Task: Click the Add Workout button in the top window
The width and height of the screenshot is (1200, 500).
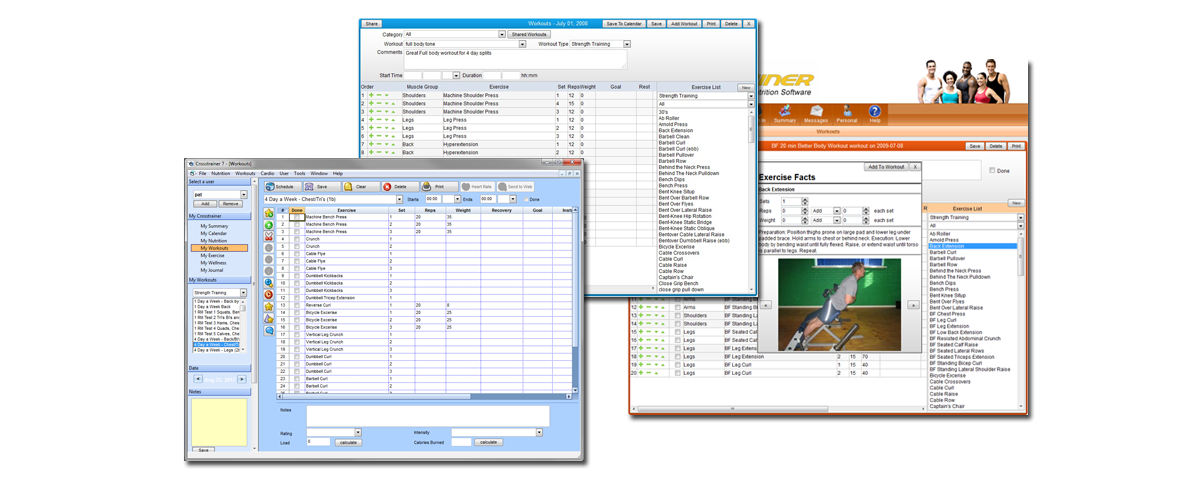Action: point(684,23)
